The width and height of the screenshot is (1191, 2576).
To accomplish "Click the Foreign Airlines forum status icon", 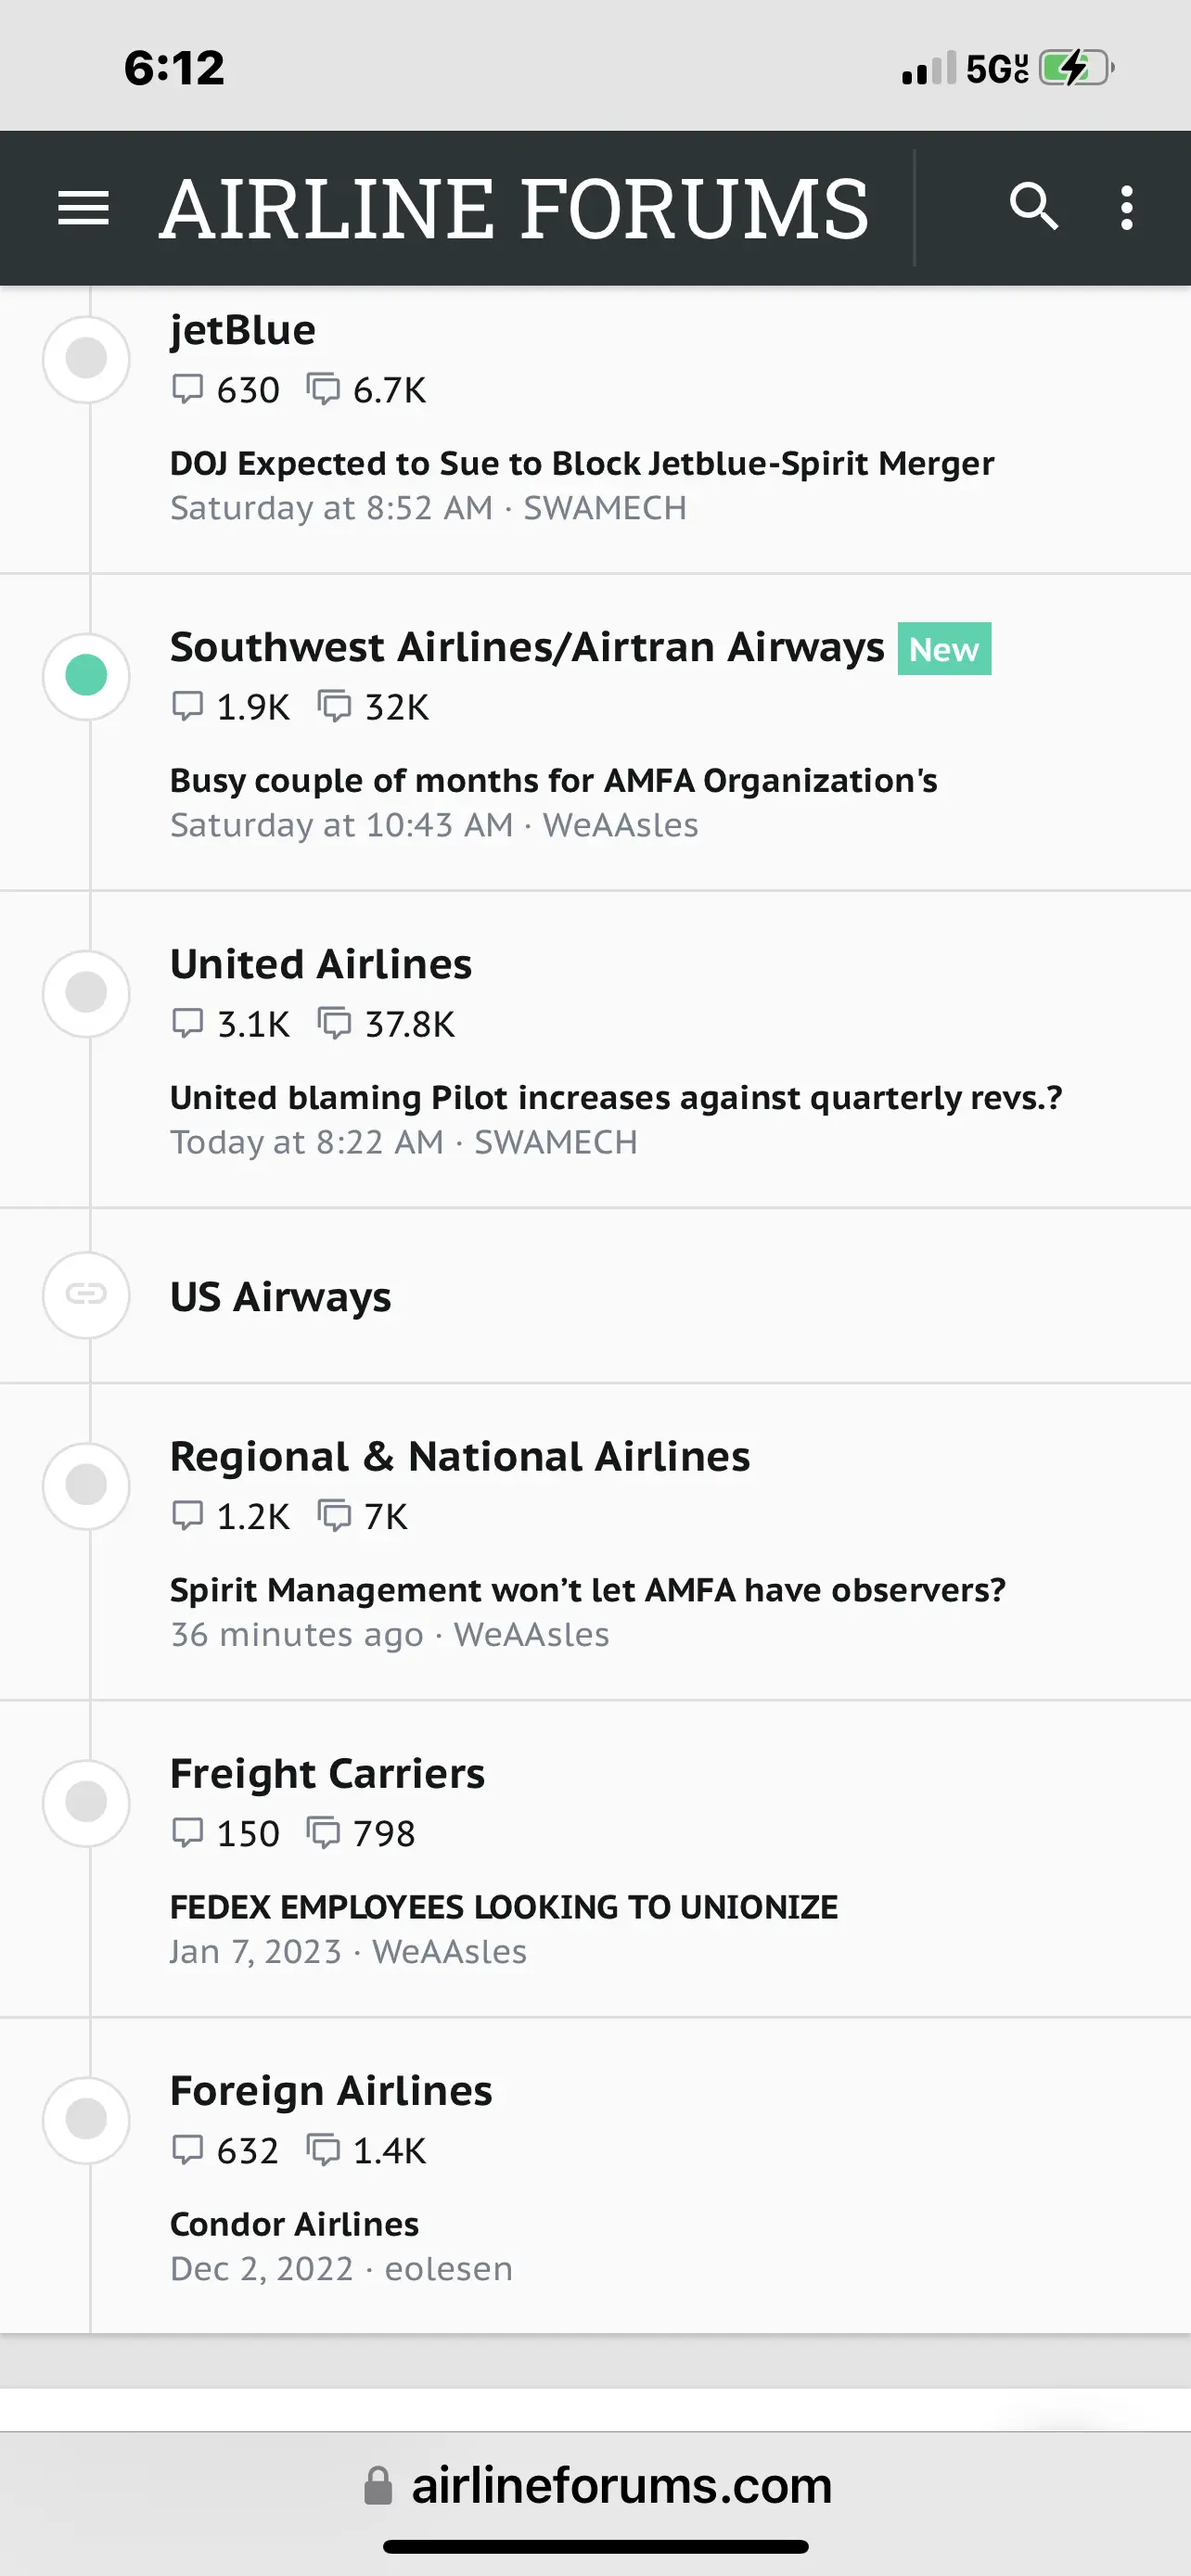I will tap(86, 2119).
